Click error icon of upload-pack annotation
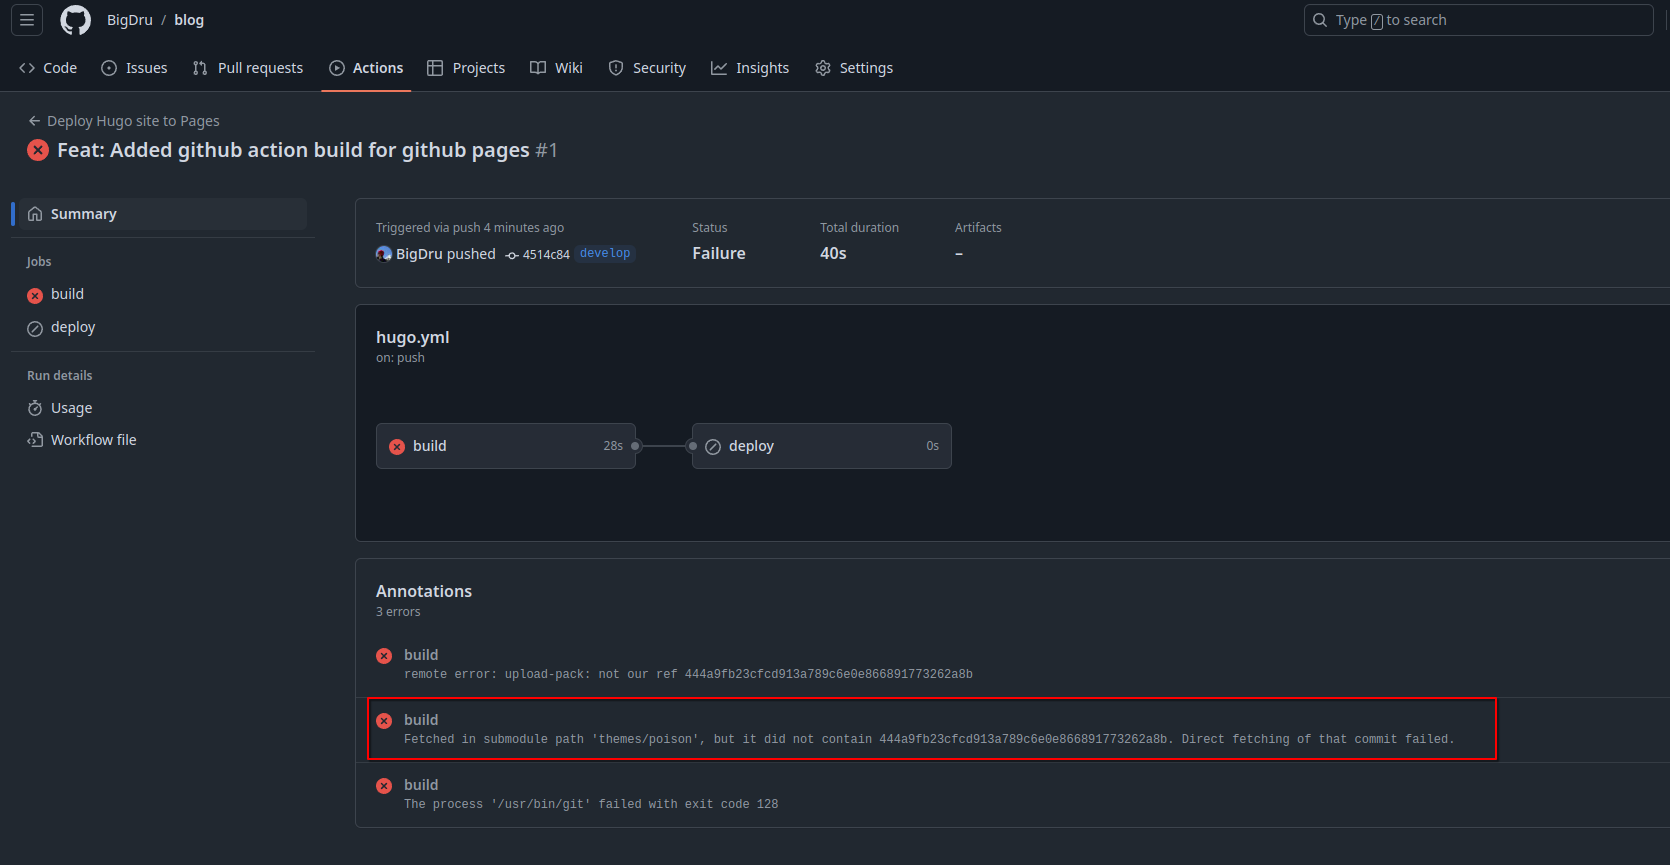Screen dimensions: 1670x865 tap(384, 656)
